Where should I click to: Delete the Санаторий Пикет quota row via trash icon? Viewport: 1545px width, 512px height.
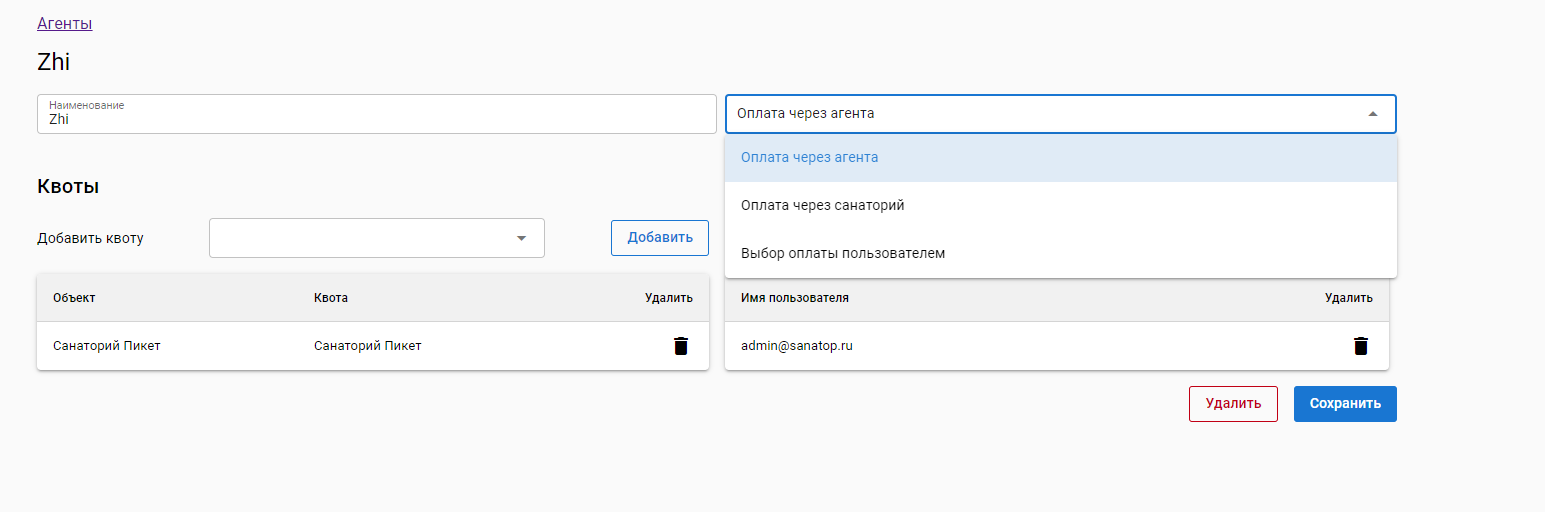tap(681, 346)
